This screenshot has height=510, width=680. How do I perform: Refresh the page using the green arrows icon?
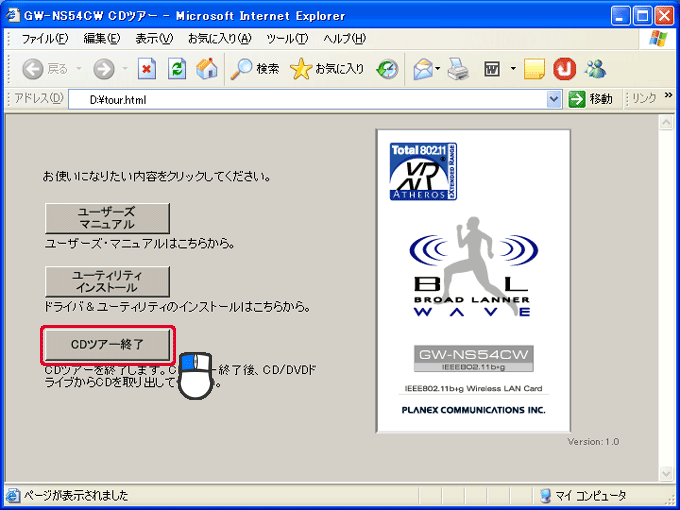[177, 69]
